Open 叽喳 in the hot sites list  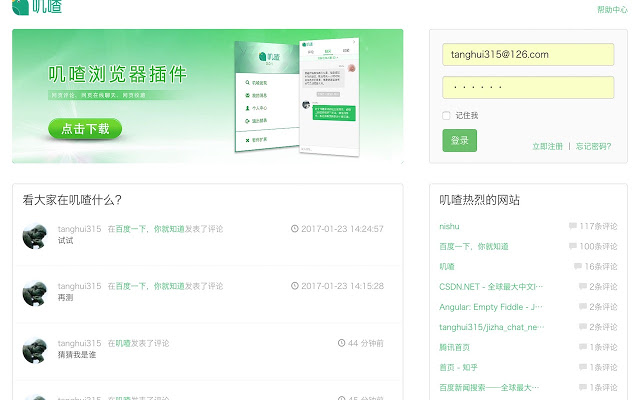pyautogui.click(x=447, y=267)
